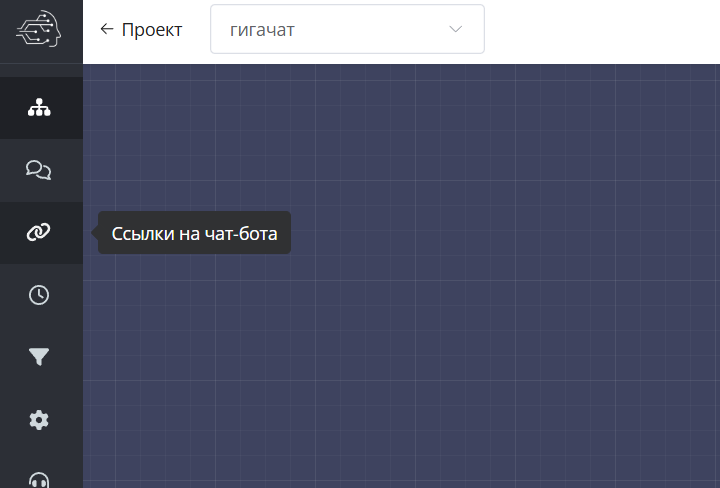Open the clock history icon
The image size is (720, 488).
coord(39,294)
